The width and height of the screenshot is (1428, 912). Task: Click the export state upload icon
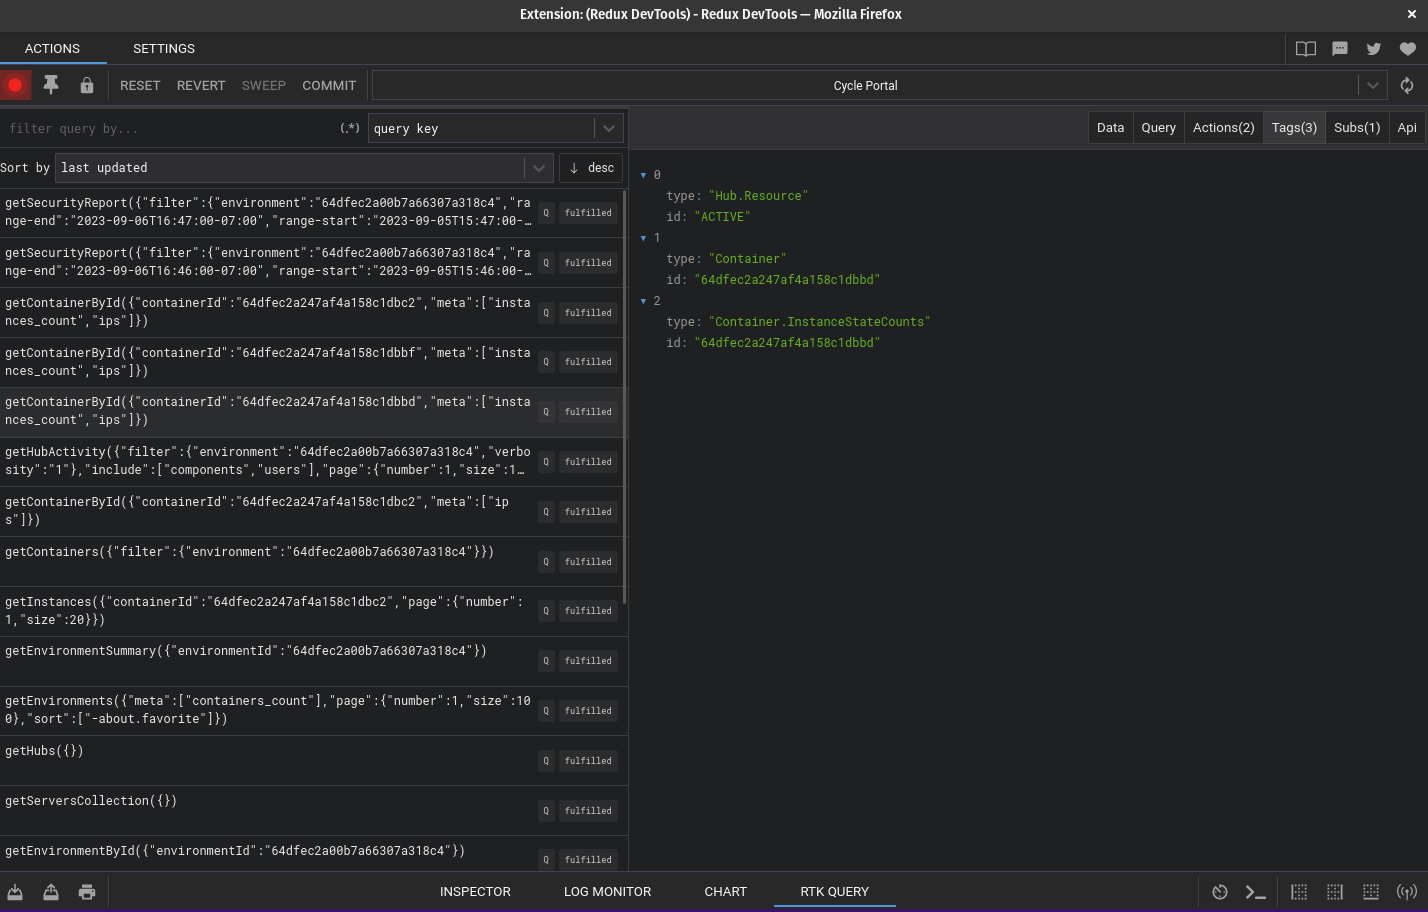coord(51,892)
